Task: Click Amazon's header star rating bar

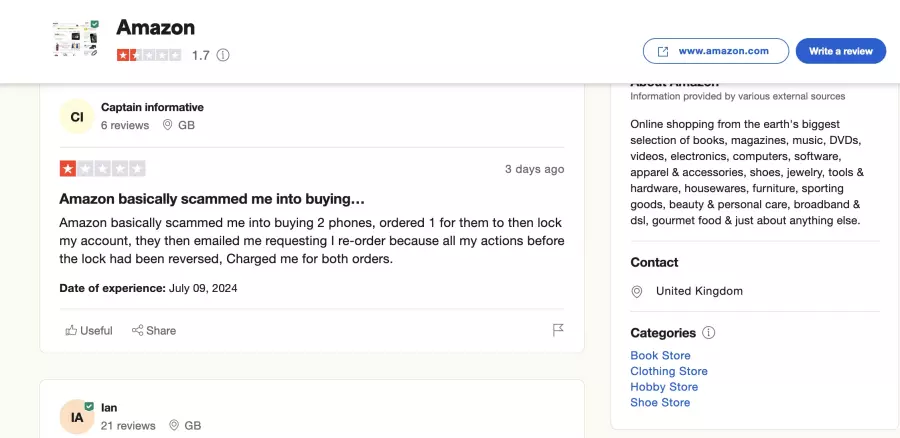Action: (x=149, y=55)
